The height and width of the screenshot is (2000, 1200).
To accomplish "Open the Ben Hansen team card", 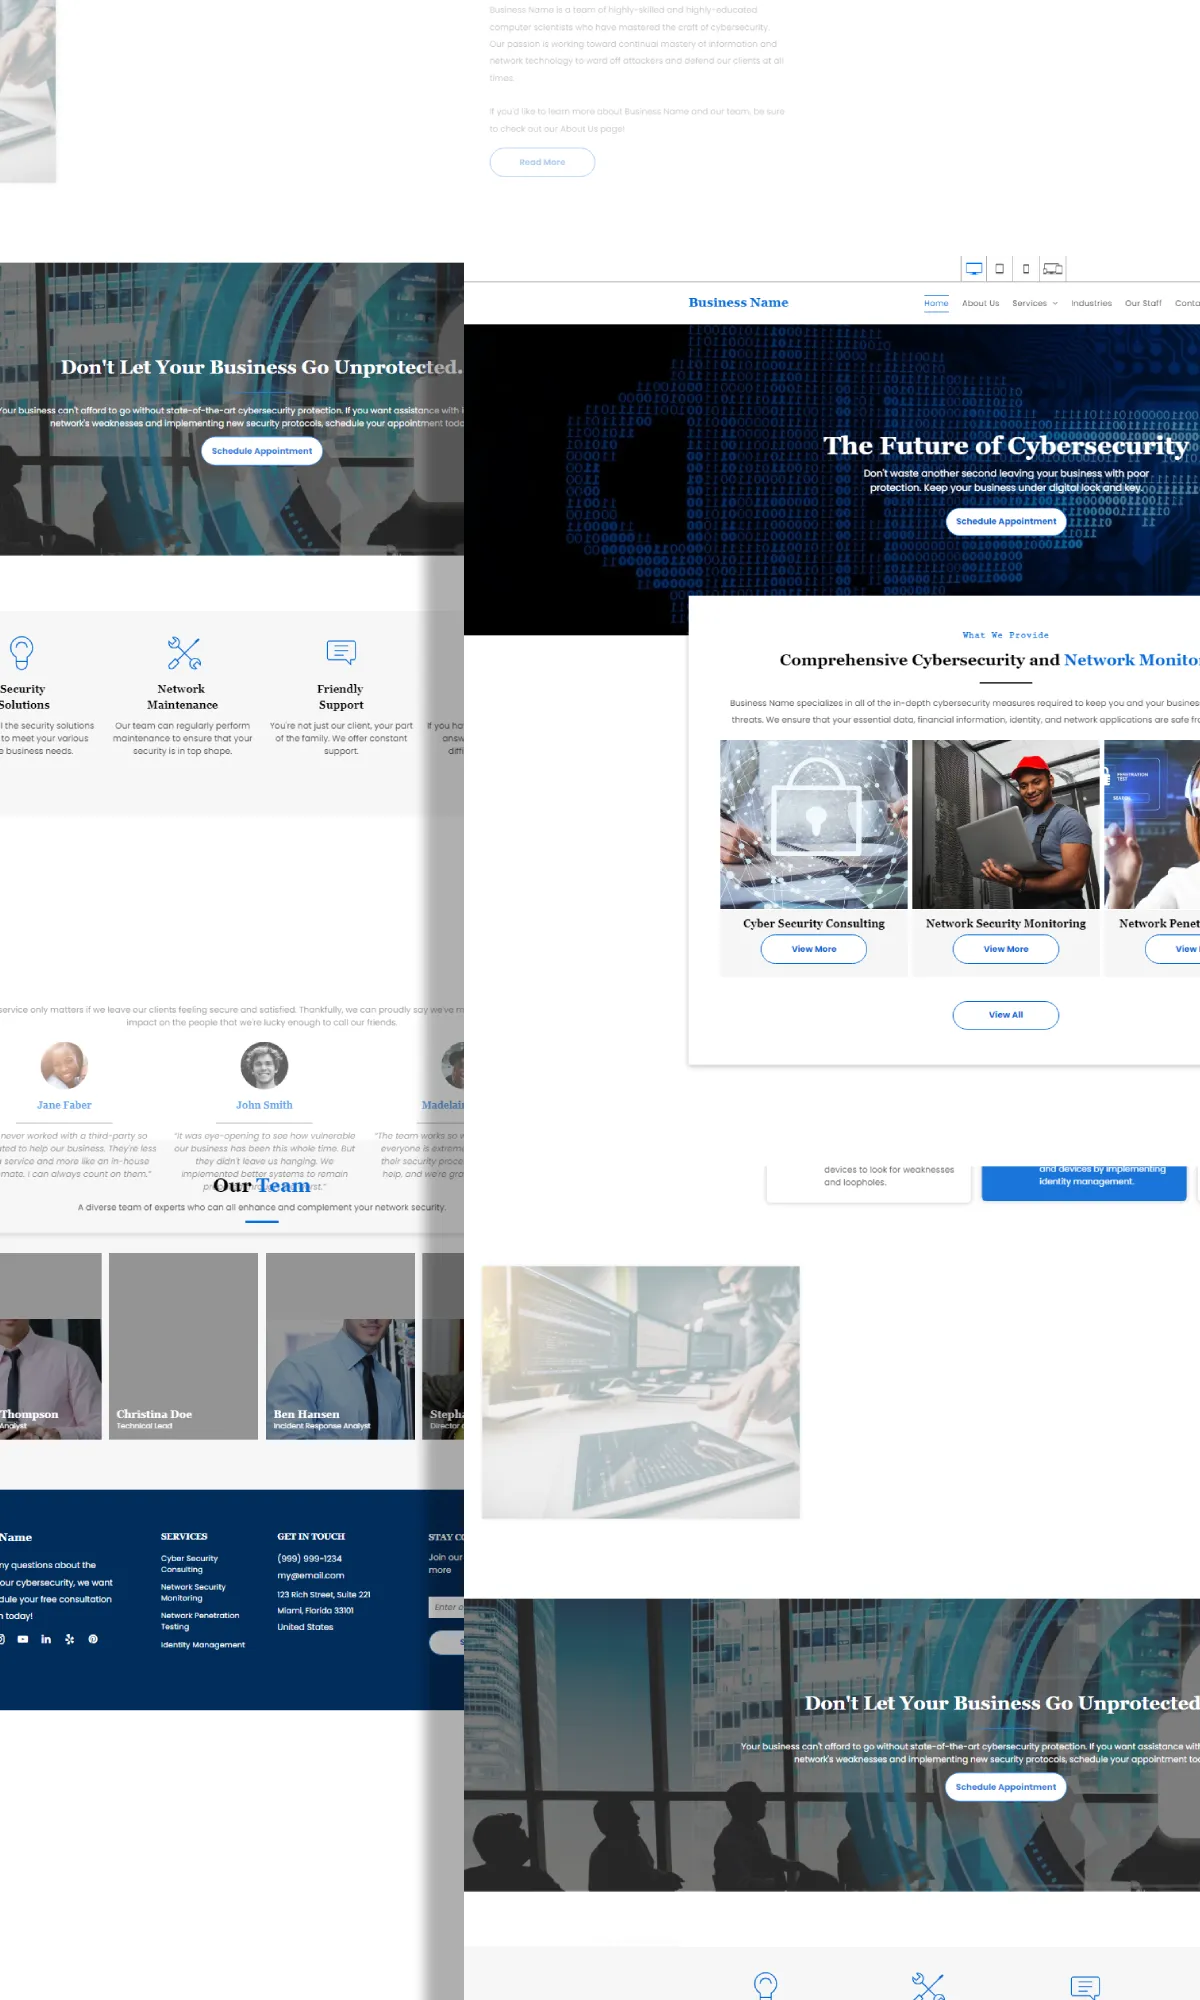I will pos(340,1346).
